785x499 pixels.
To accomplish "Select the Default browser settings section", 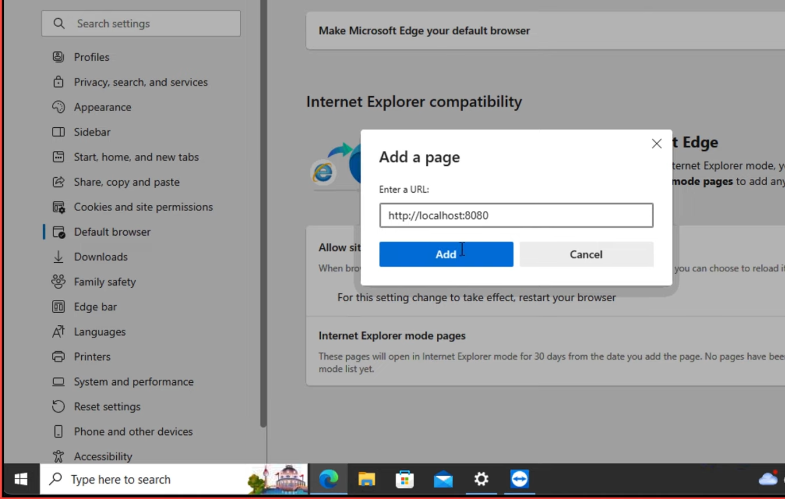I will tap(112, 232).
